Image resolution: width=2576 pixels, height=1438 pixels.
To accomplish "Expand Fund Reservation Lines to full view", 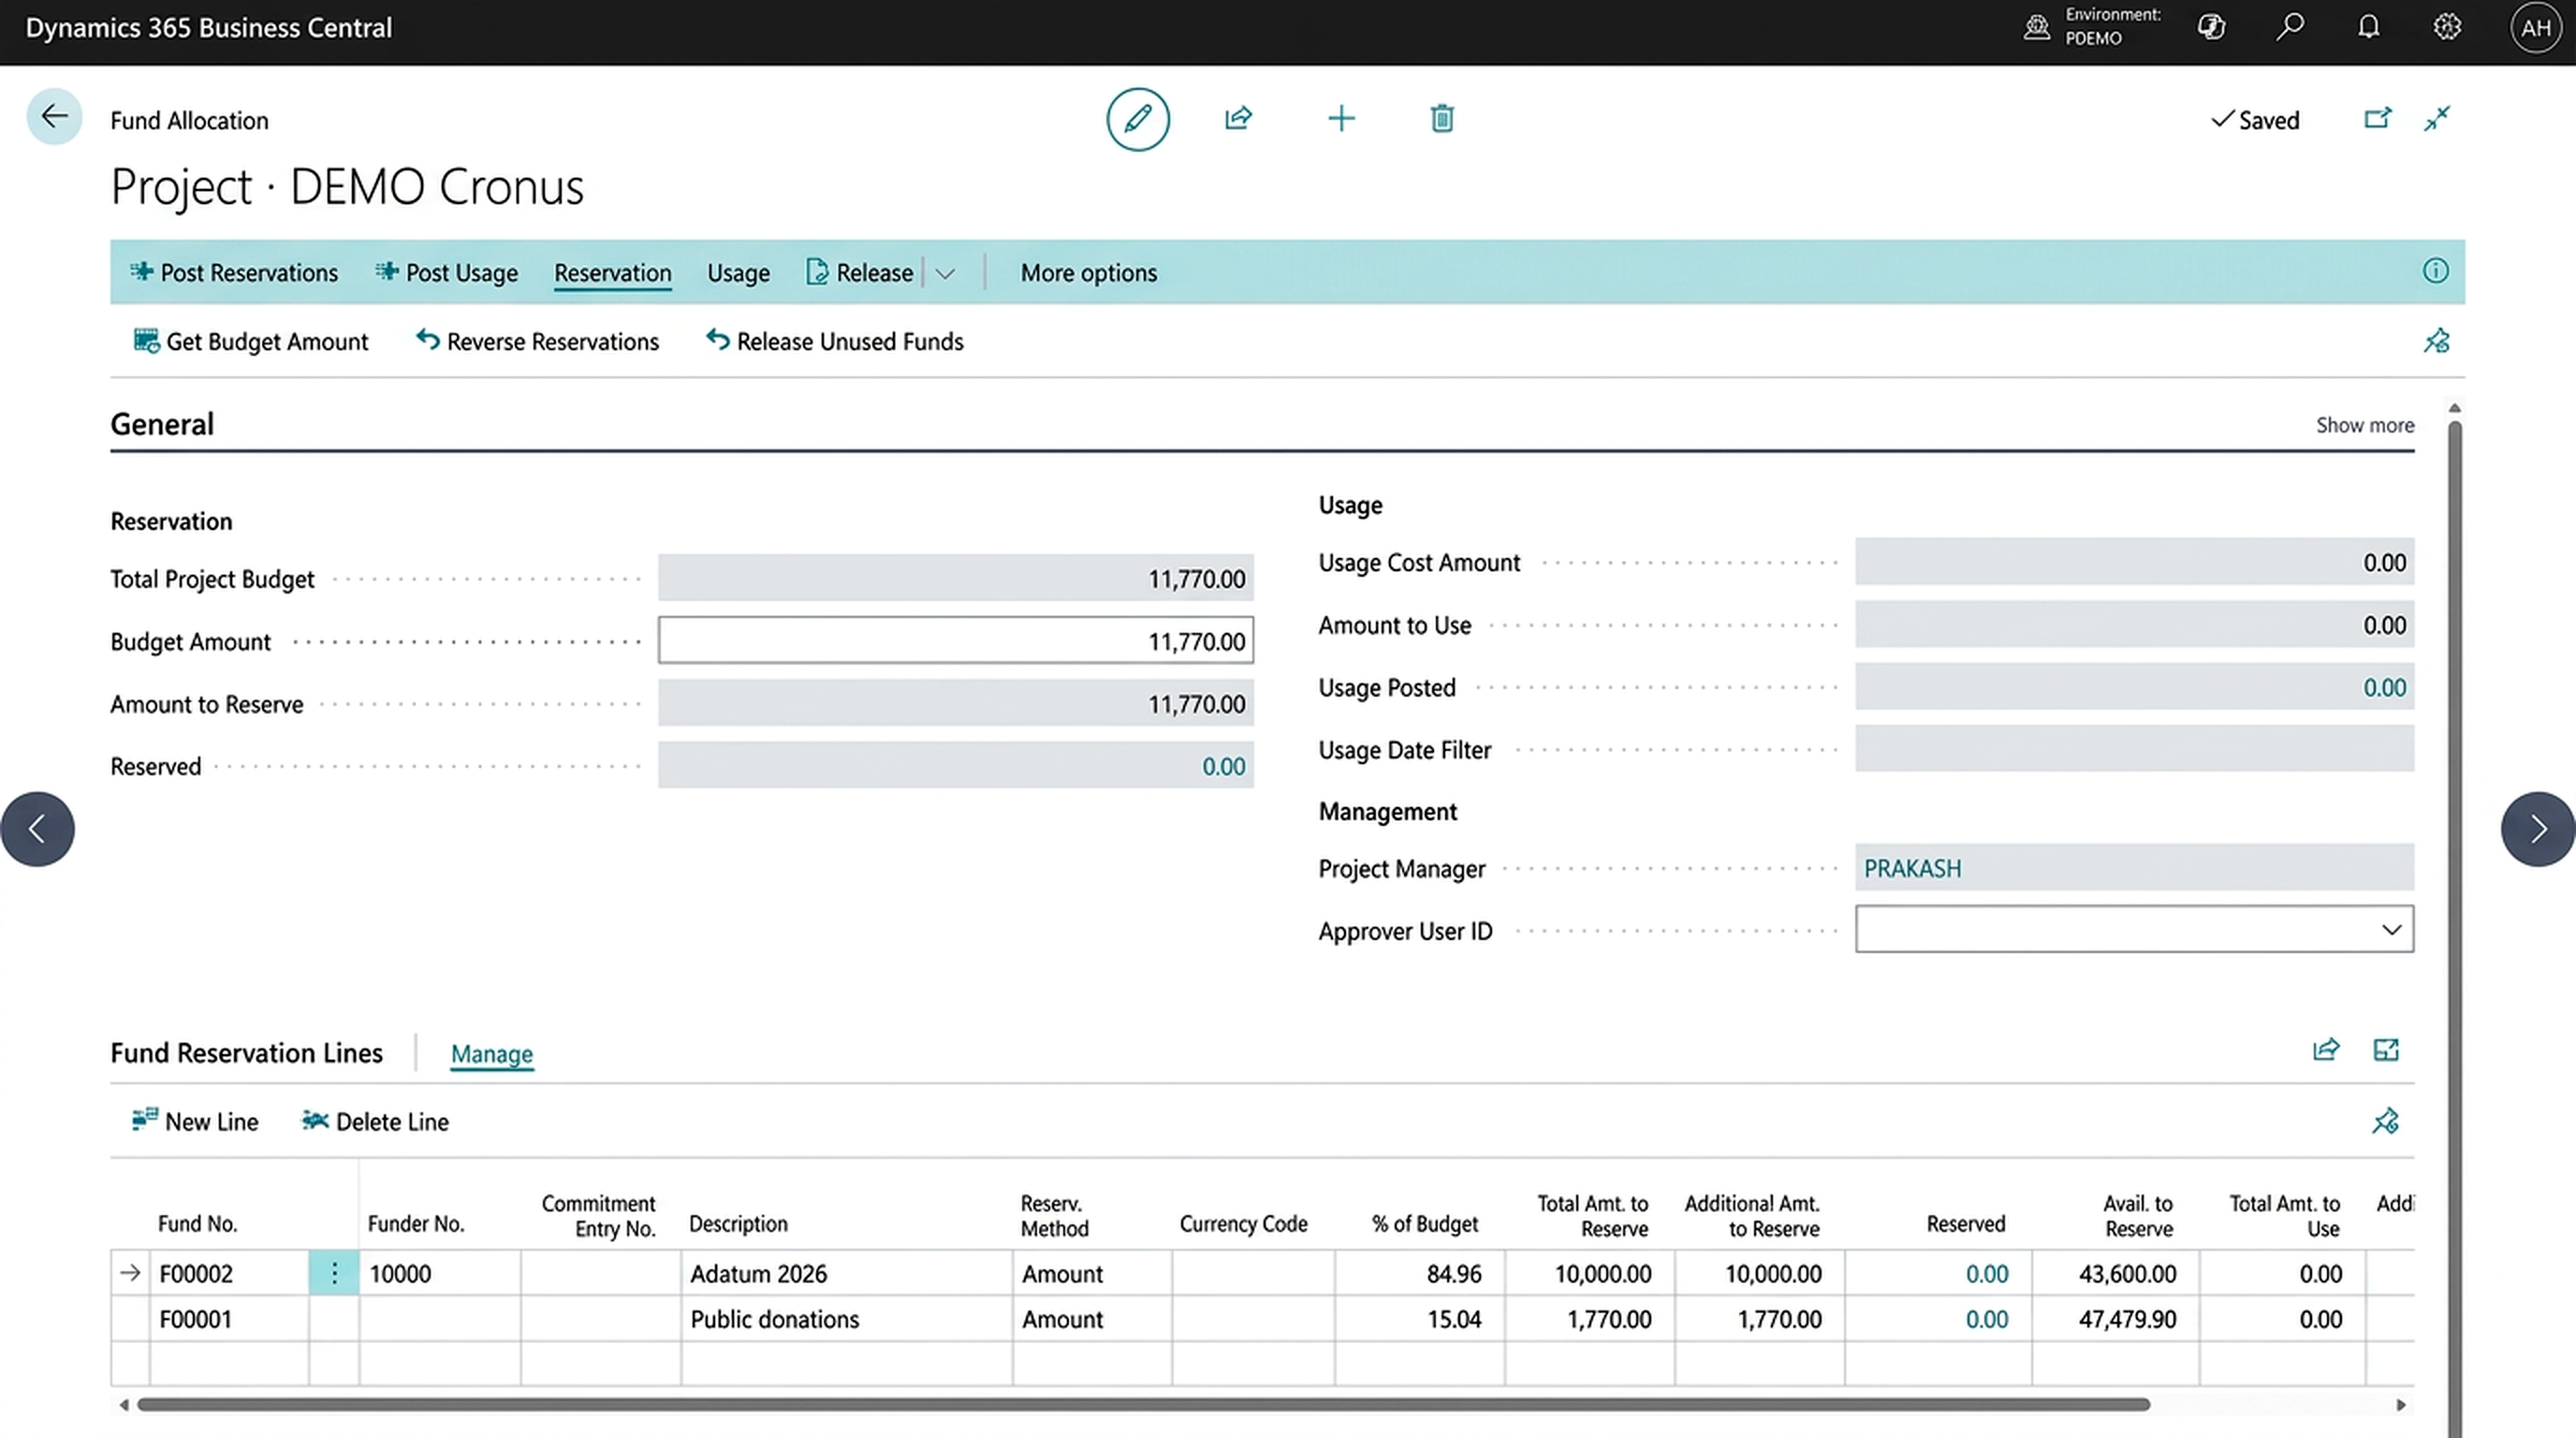I will (2386, 1050).
